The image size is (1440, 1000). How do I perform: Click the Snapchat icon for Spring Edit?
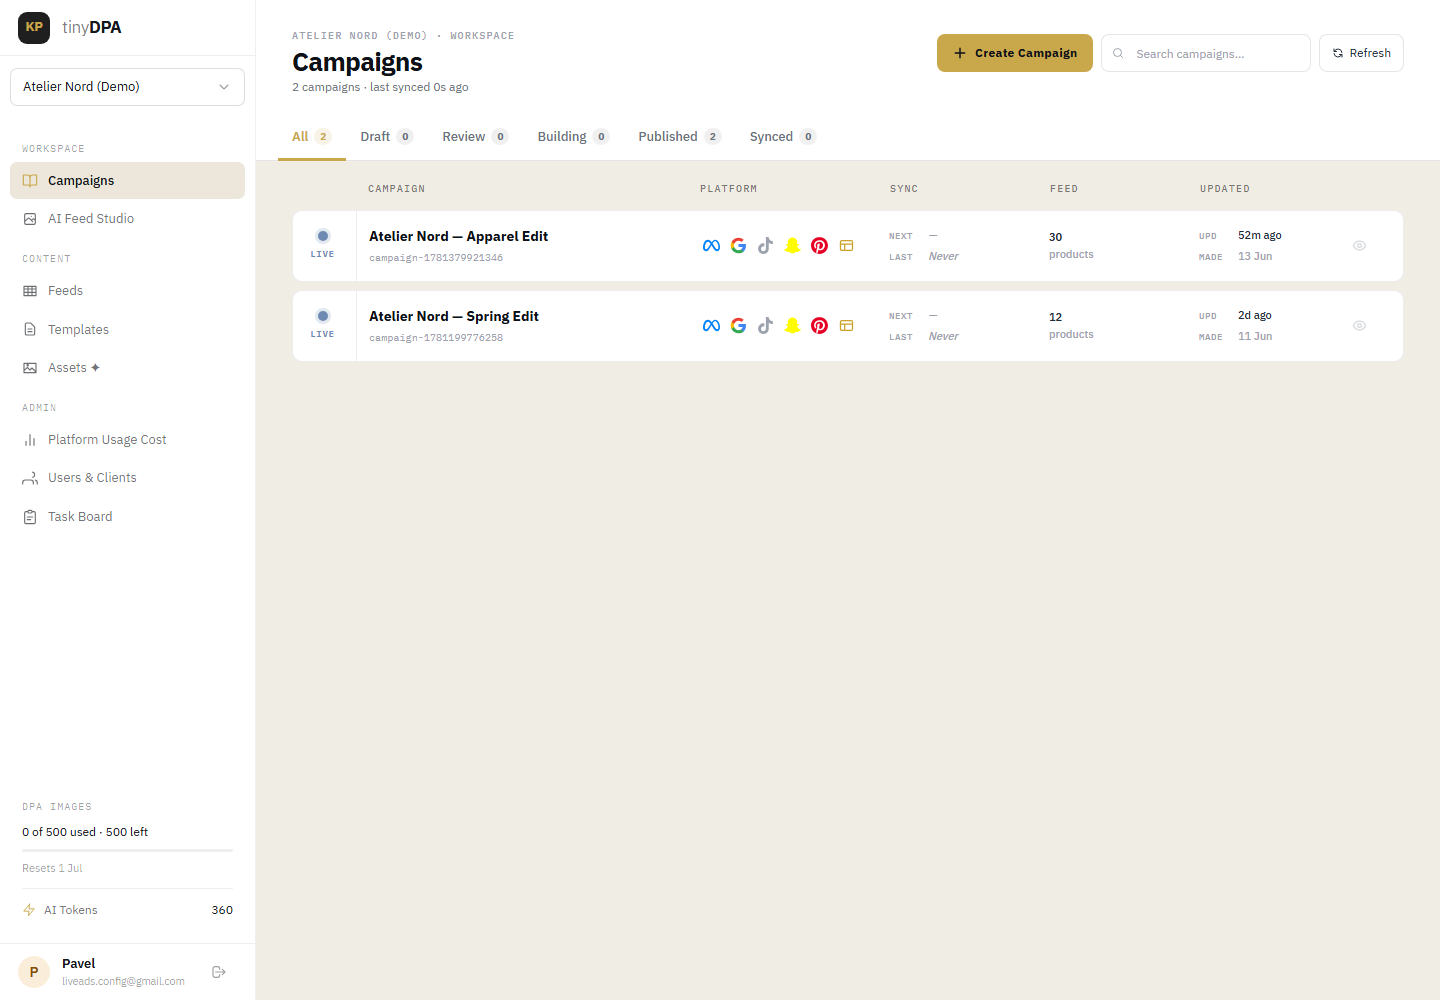pos(792,326)
